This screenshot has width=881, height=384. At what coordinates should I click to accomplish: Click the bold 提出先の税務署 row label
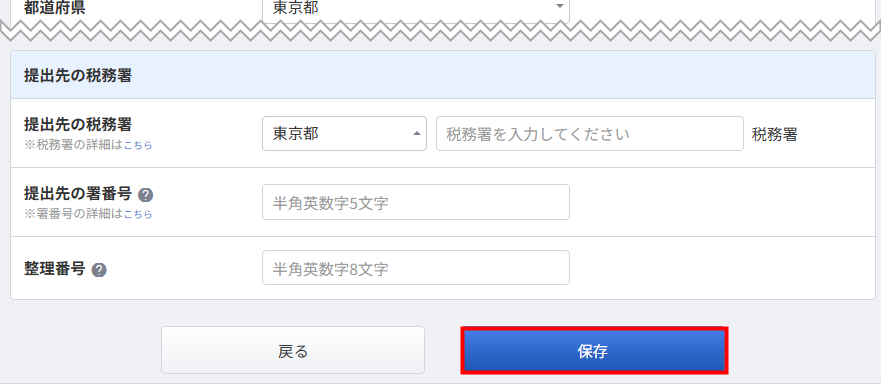pos(78,124)
